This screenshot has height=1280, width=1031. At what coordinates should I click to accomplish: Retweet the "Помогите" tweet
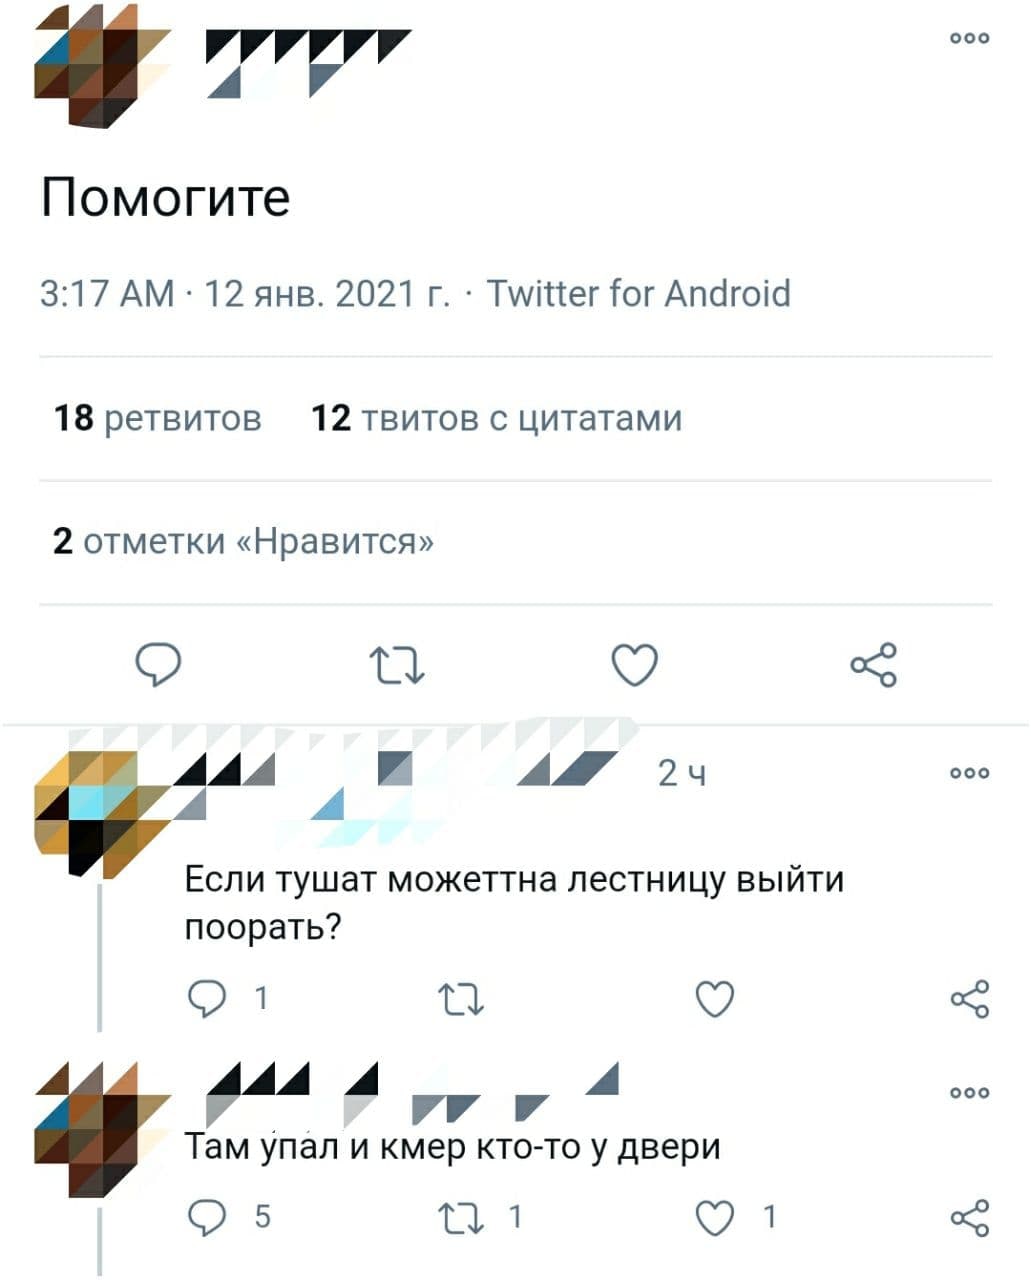(397, 665)
